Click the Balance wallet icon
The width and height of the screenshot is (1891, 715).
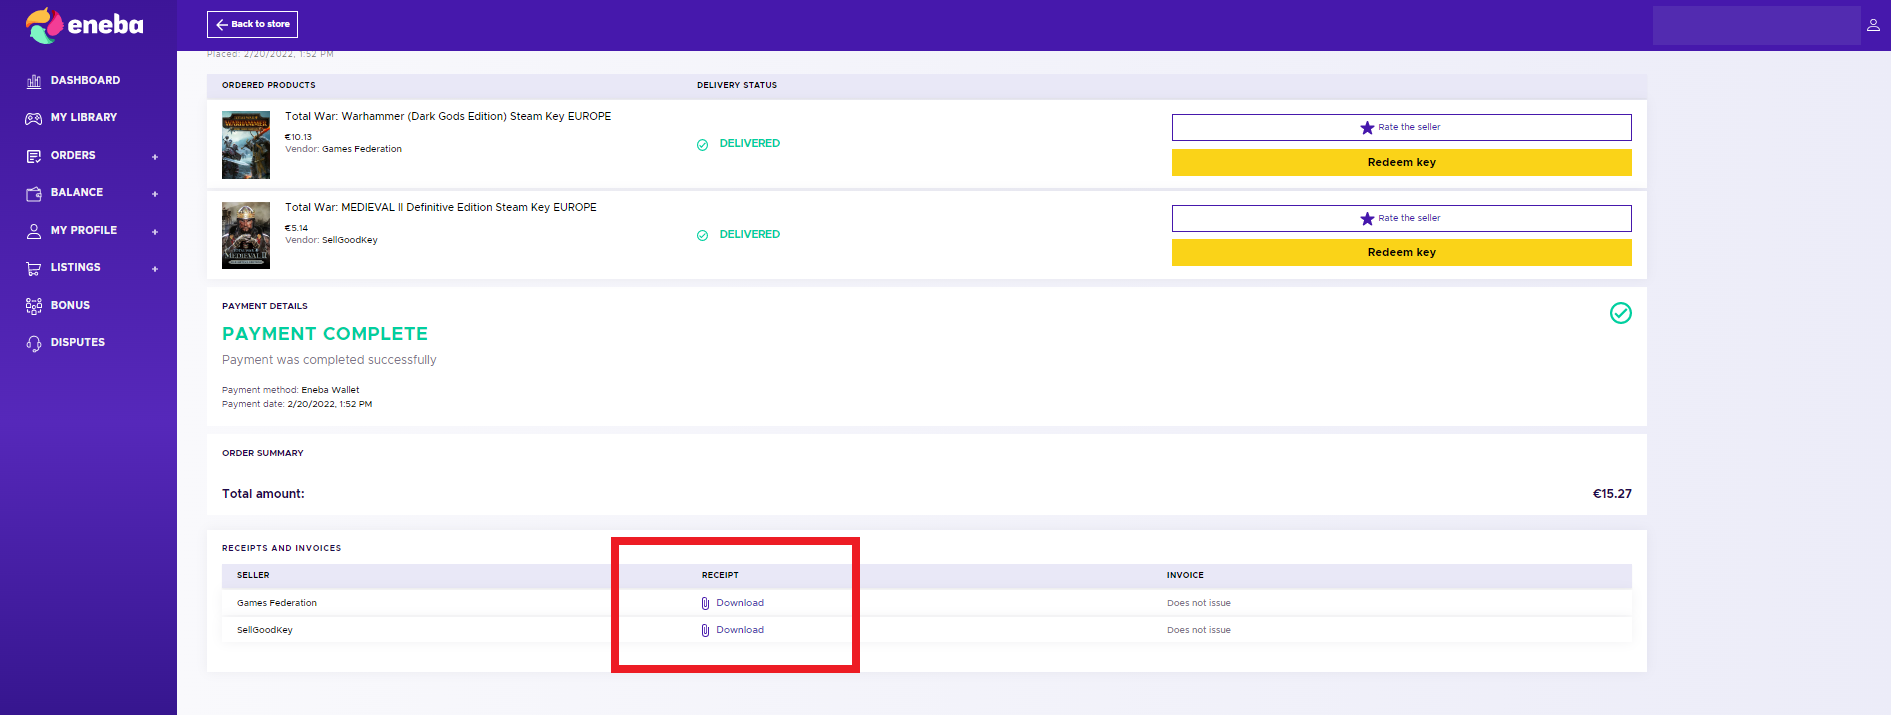[34, 193]
